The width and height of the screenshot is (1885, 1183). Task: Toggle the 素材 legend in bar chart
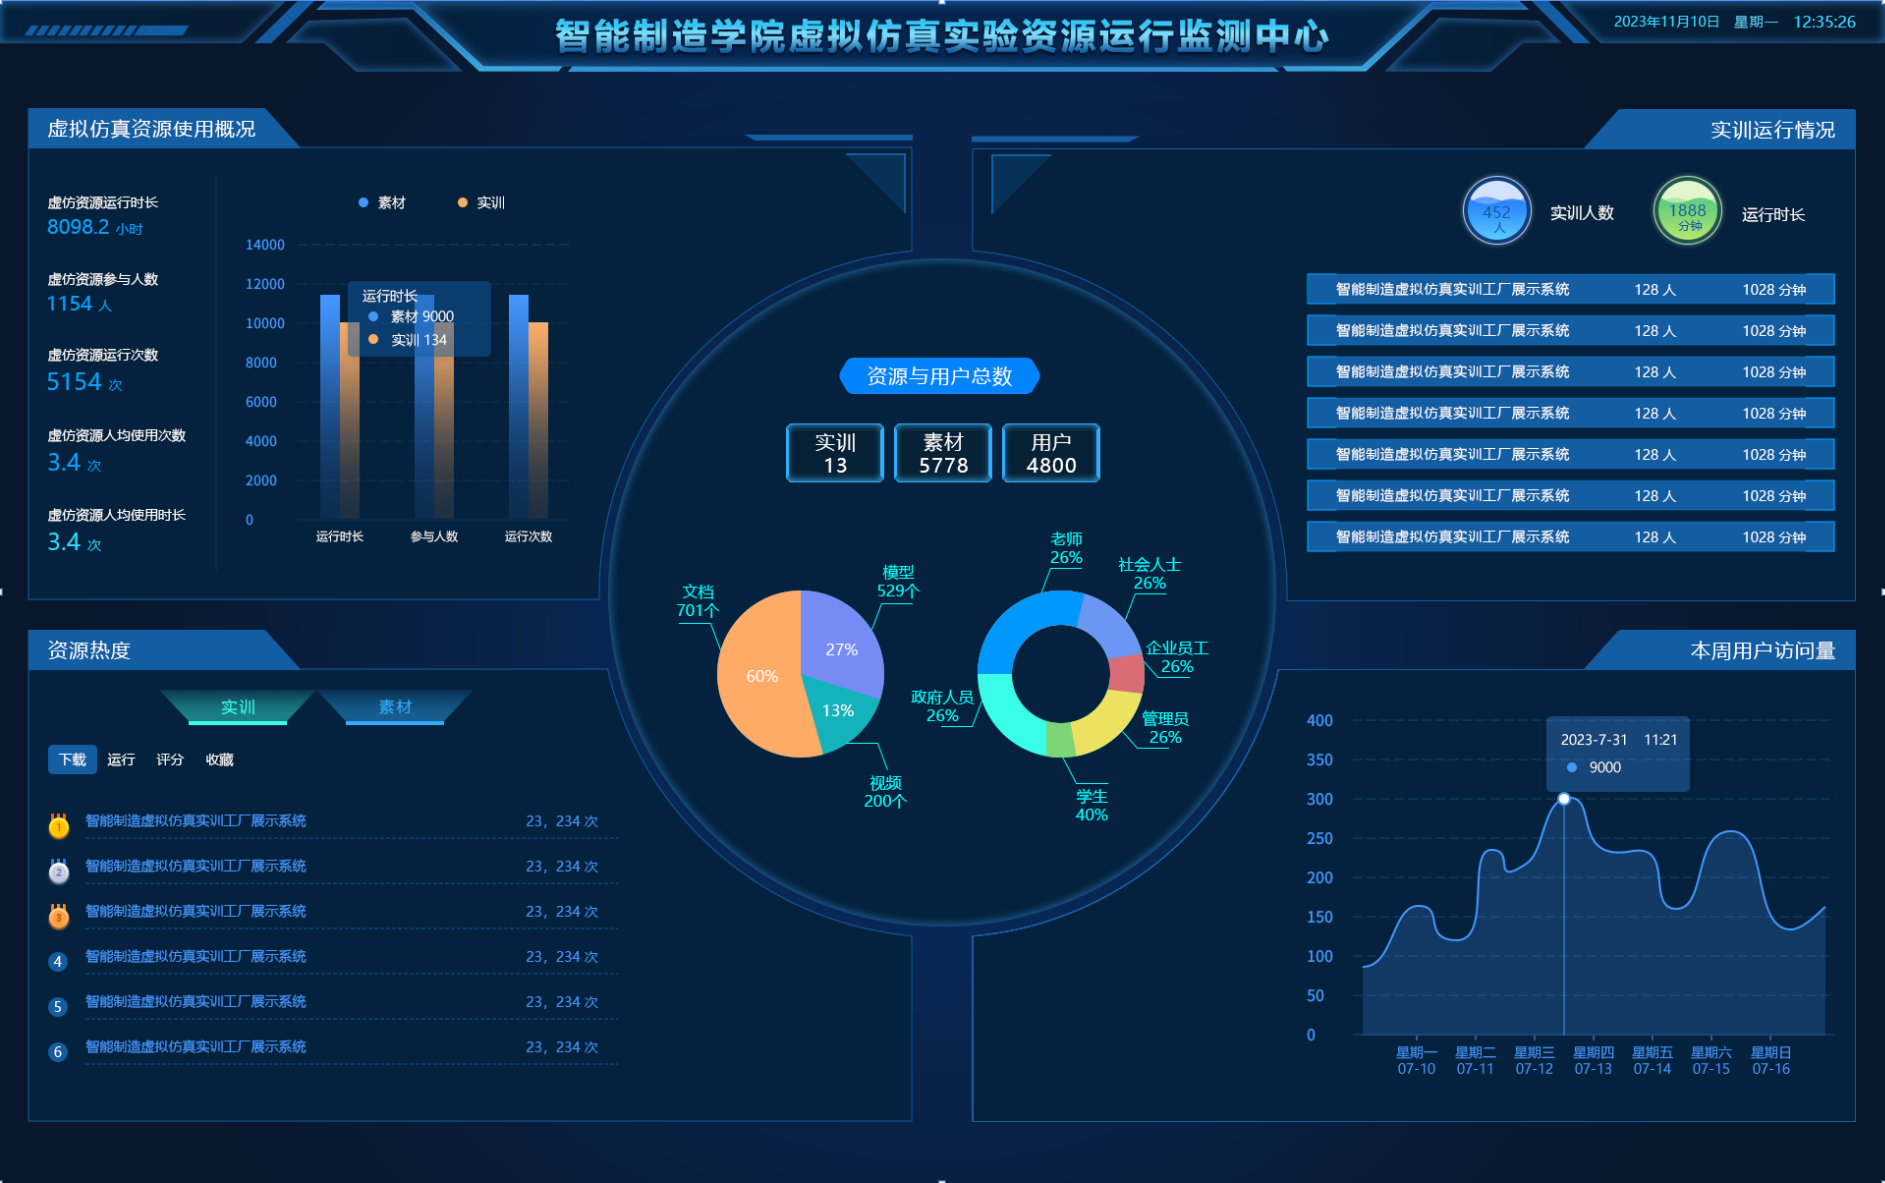pyautogui.click(x=381, y=203)
